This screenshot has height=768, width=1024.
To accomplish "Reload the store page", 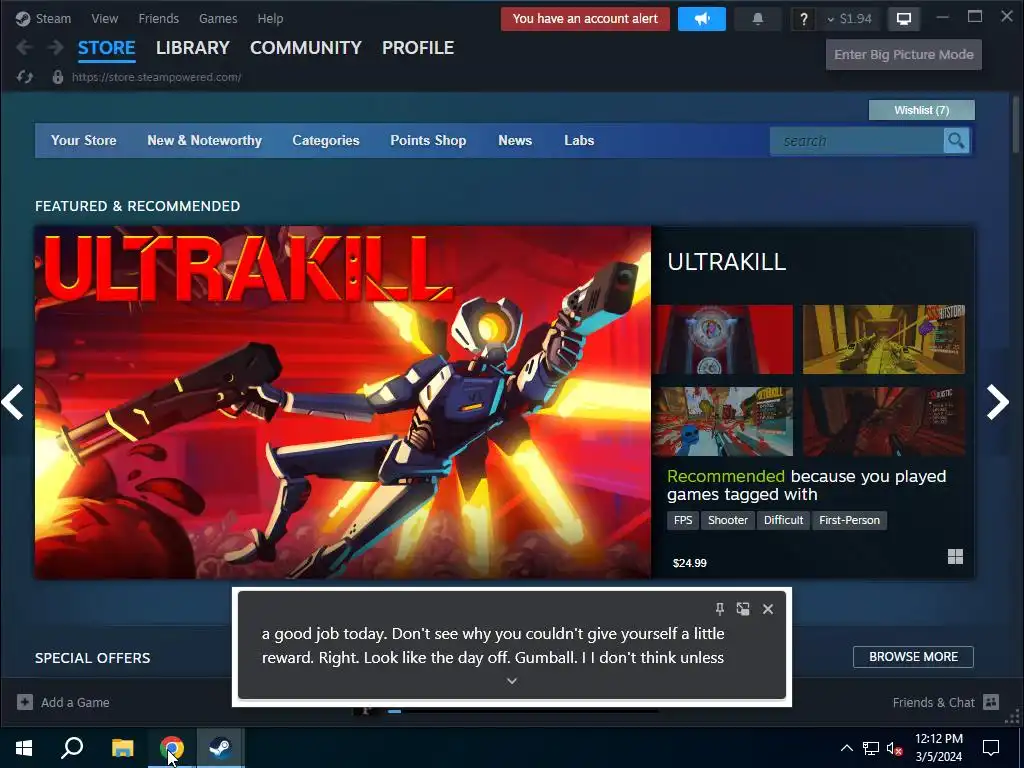I will (x=25, y=77).
